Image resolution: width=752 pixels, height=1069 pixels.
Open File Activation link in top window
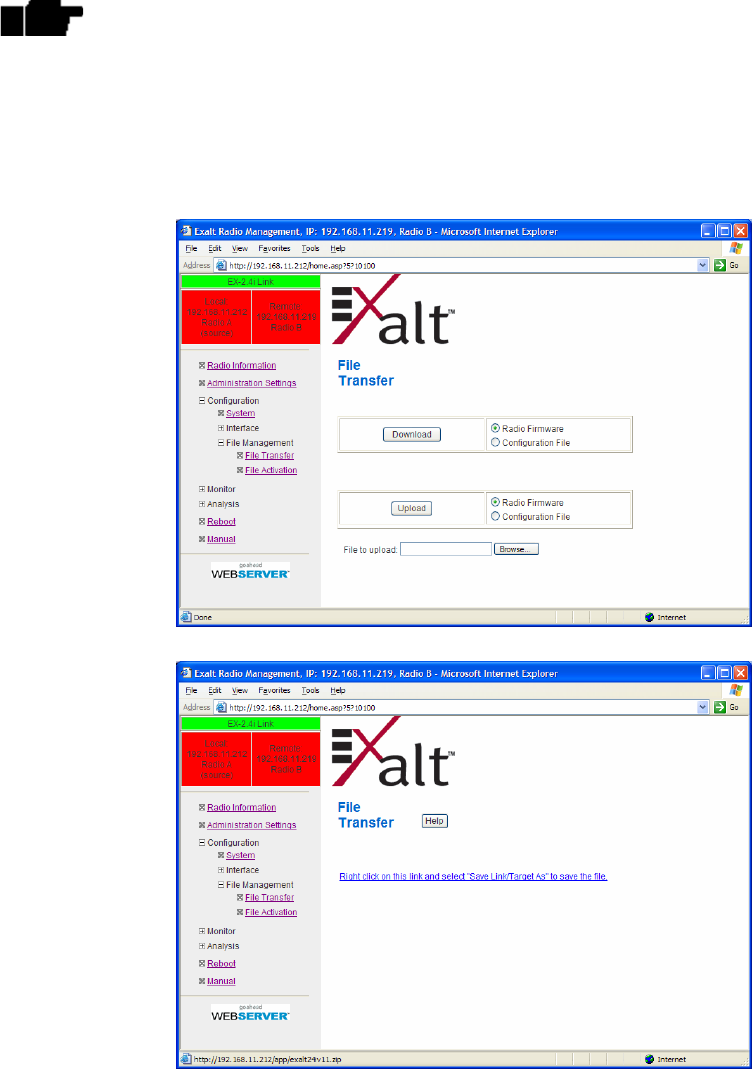click(271, 470)
